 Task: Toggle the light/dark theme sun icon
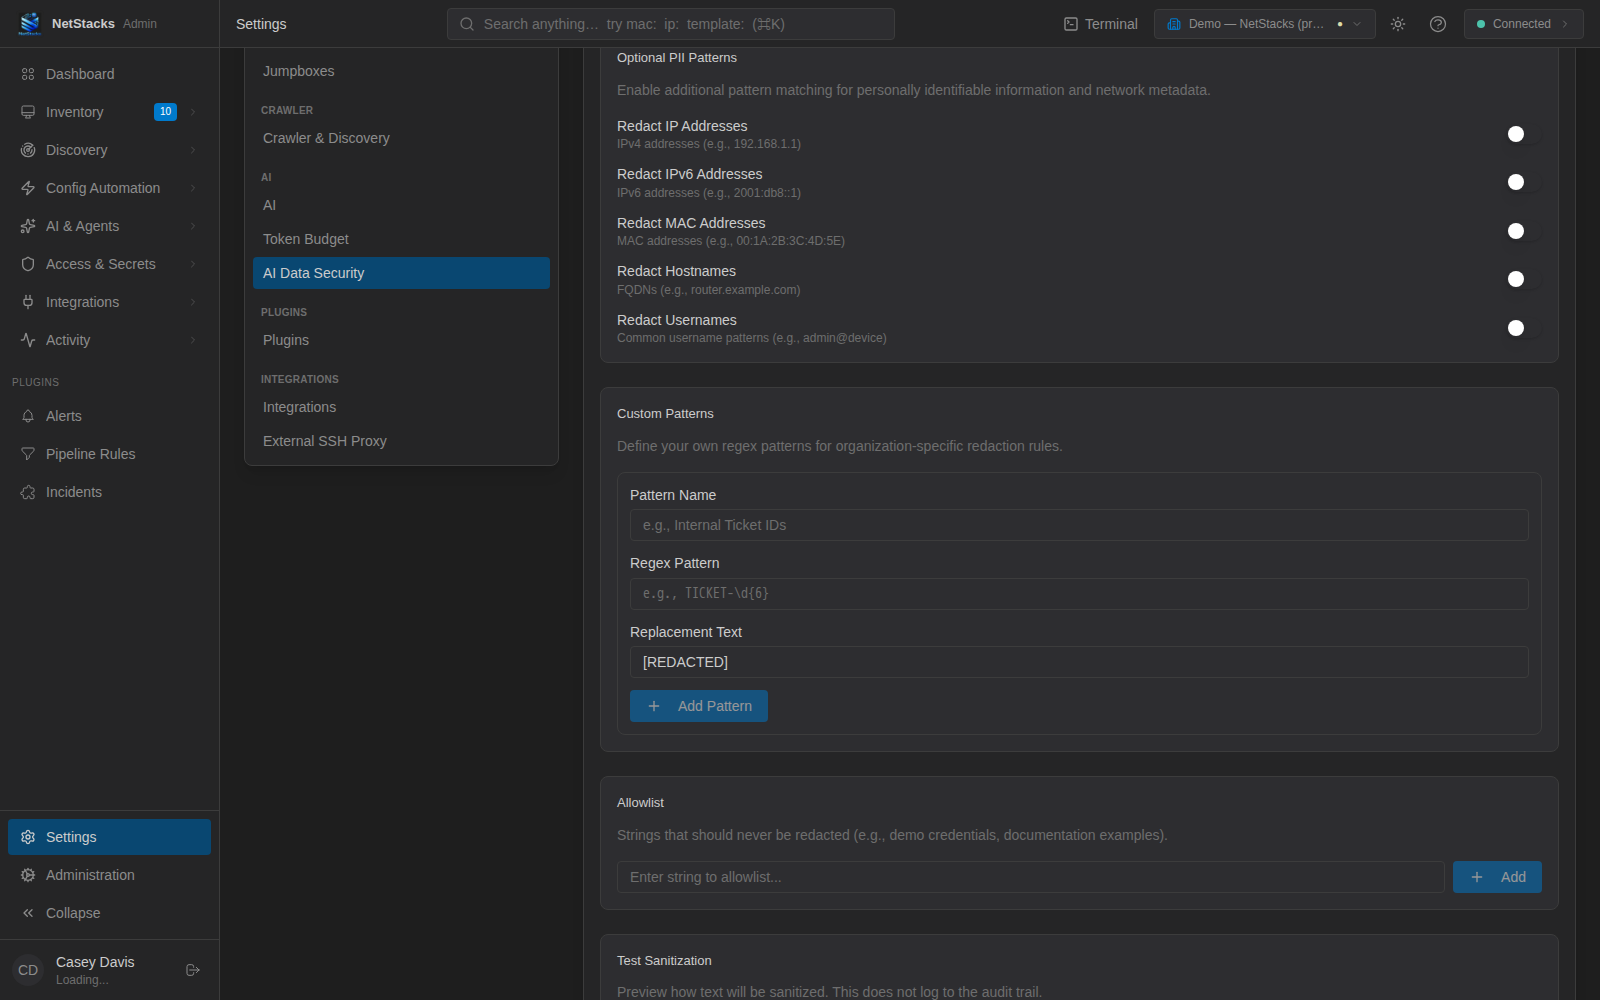point(1398,24)
